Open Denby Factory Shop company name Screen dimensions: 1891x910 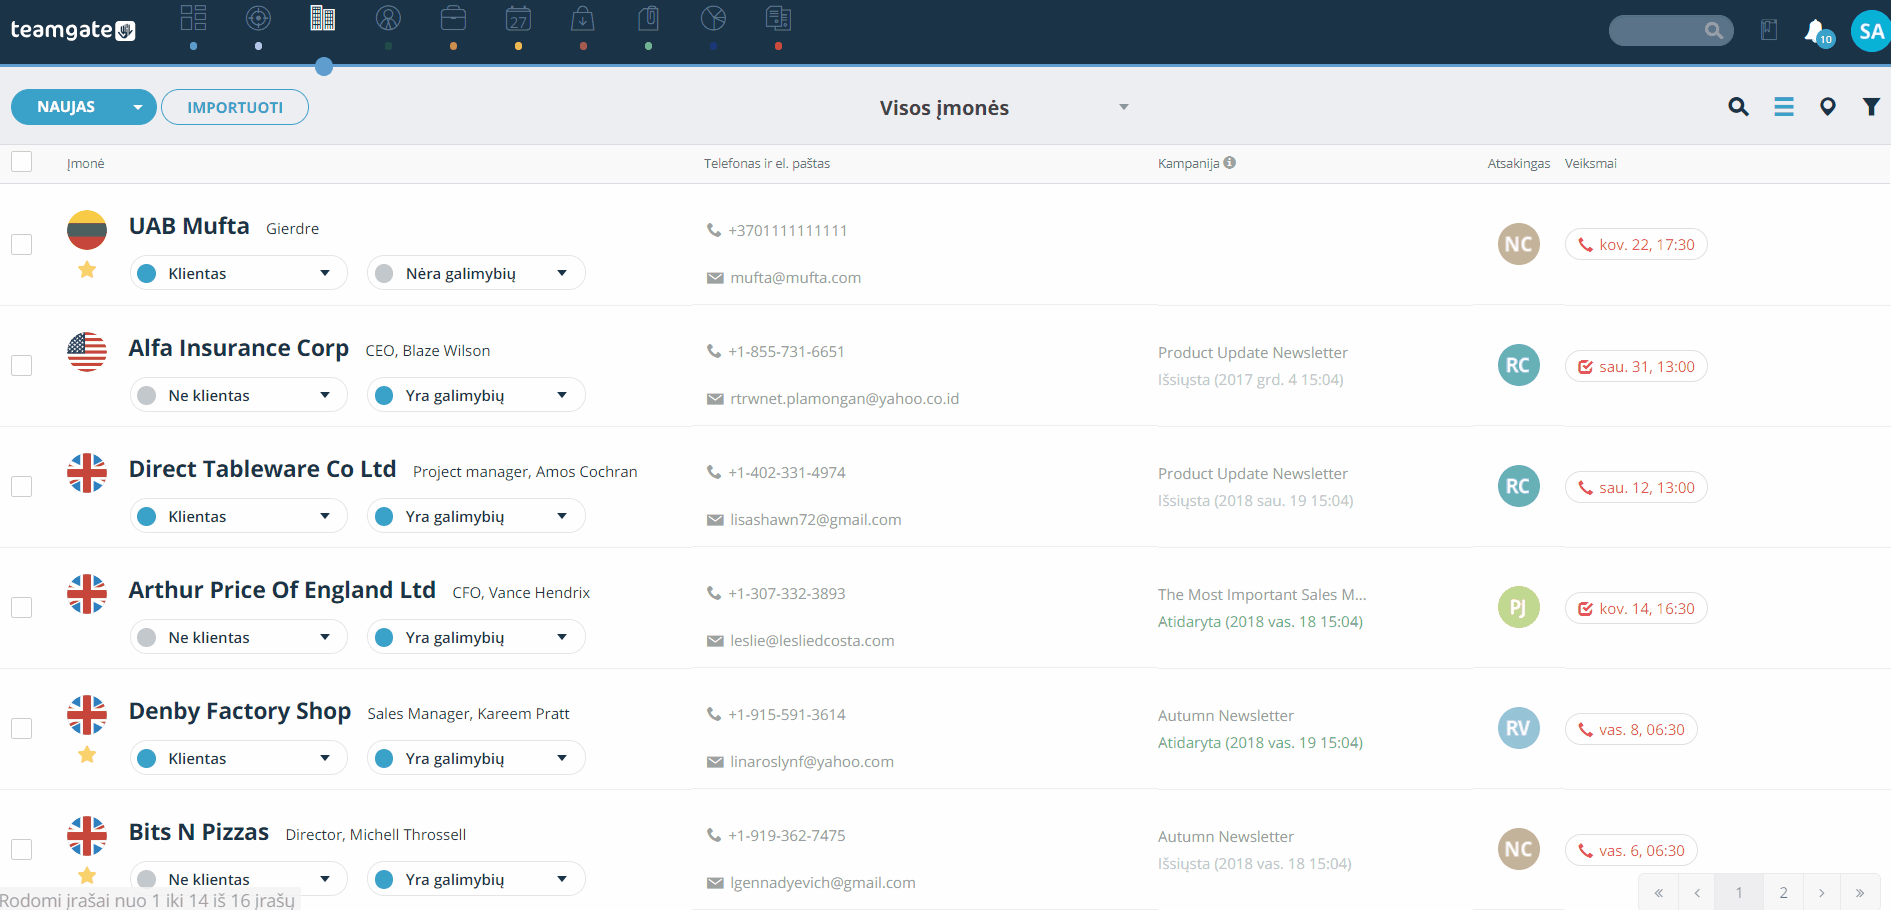click(240, 711)
